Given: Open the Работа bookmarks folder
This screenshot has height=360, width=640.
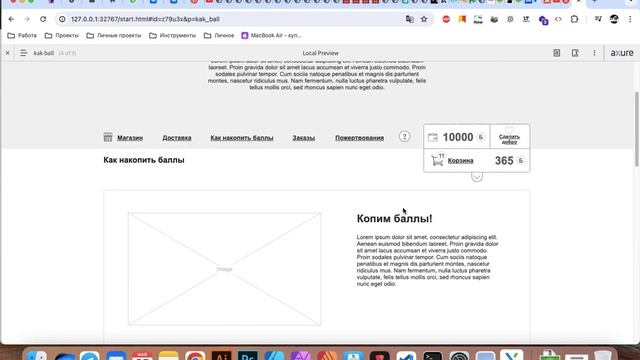Looking at the screenshot, I should (22, 36).
